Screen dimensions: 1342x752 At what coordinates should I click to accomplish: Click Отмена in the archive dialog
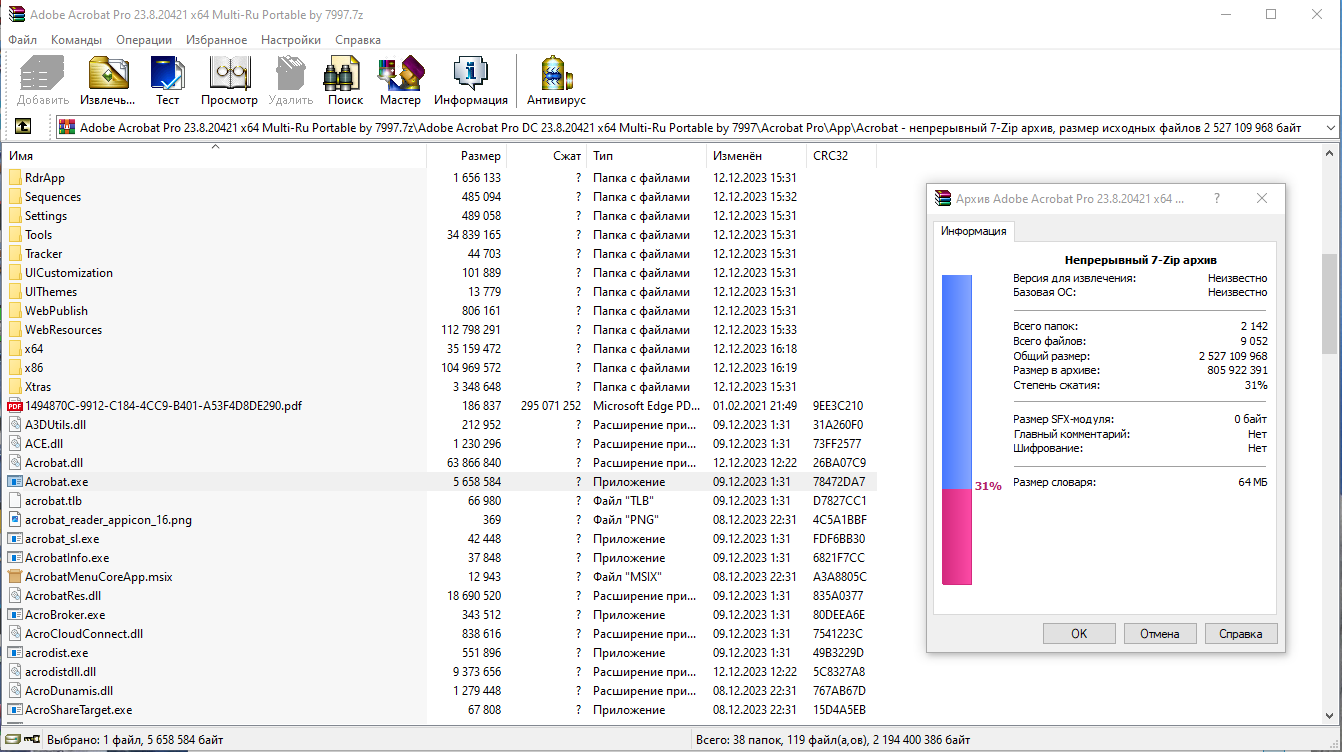[1160, 633]
